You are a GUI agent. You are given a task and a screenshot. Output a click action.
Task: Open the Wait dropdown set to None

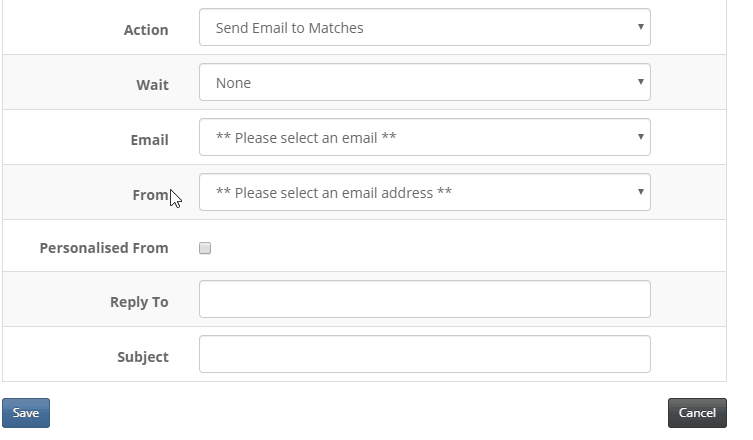425,82
